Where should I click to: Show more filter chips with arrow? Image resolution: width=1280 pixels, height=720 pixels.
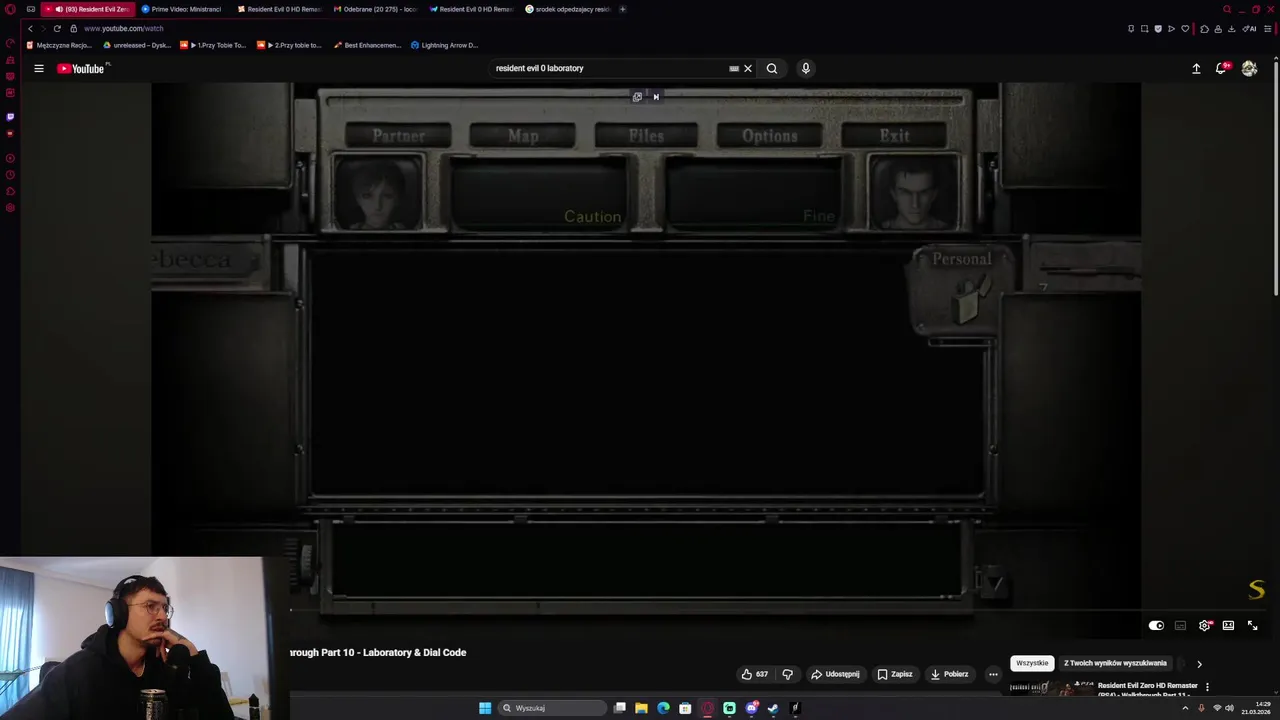coord(1199,664)
